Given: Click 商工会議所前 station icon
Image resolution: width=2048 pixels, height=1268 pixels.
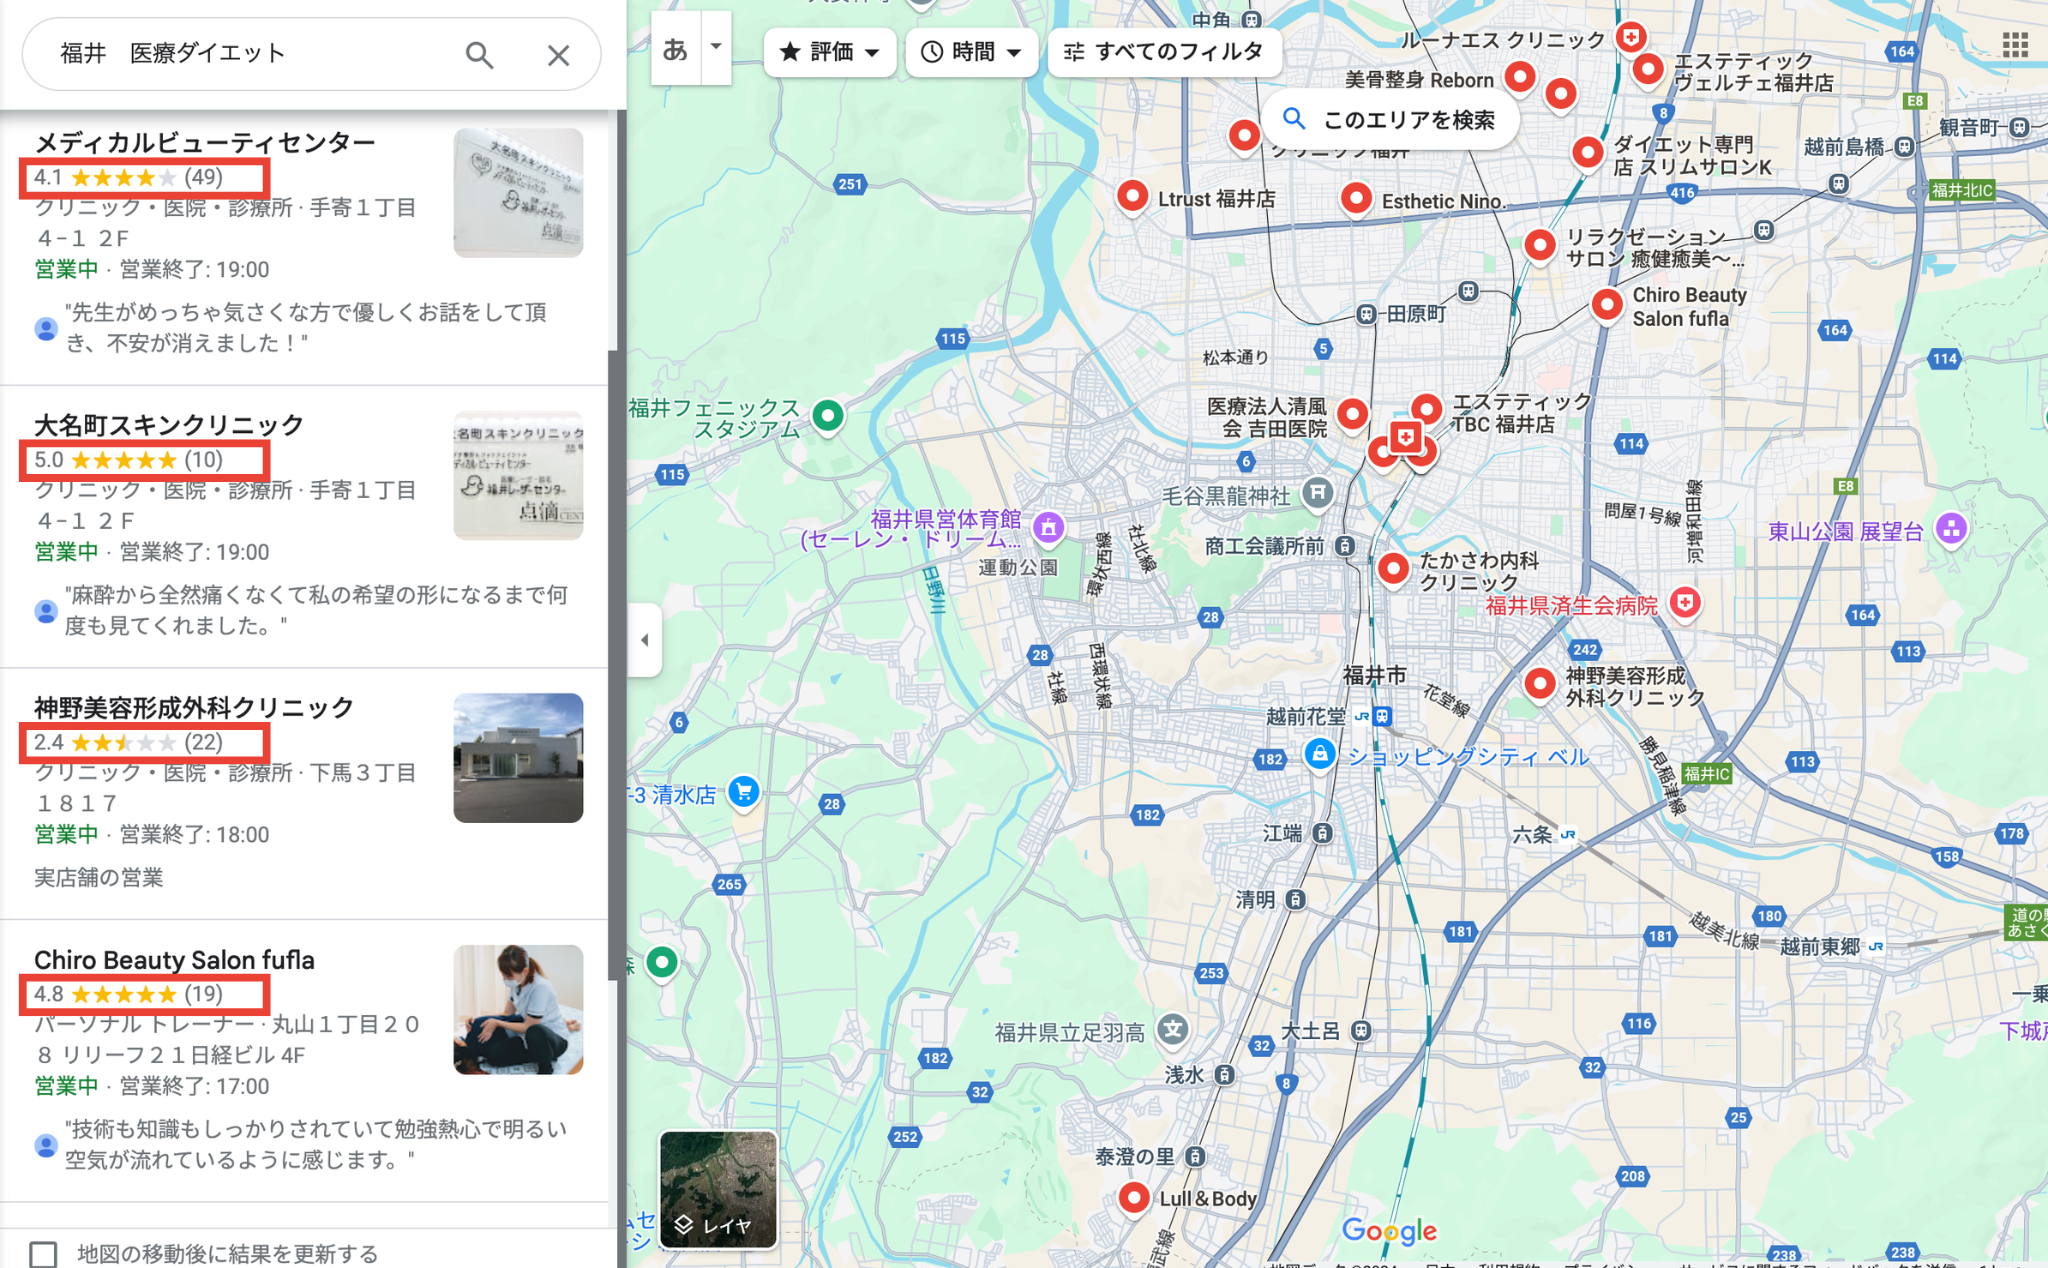Looking at the screenshot, I should coord(1345,546).
